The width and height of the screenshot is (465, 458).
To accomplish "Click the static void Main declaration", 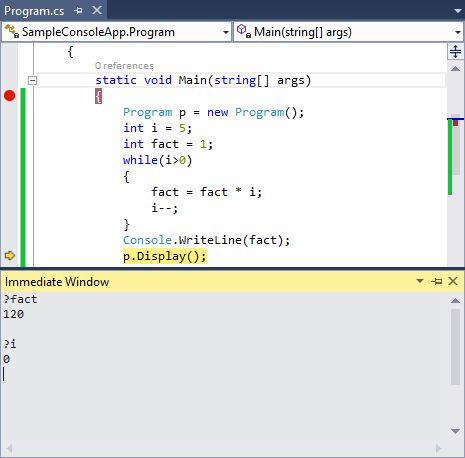I will click(x=203, y=80).
